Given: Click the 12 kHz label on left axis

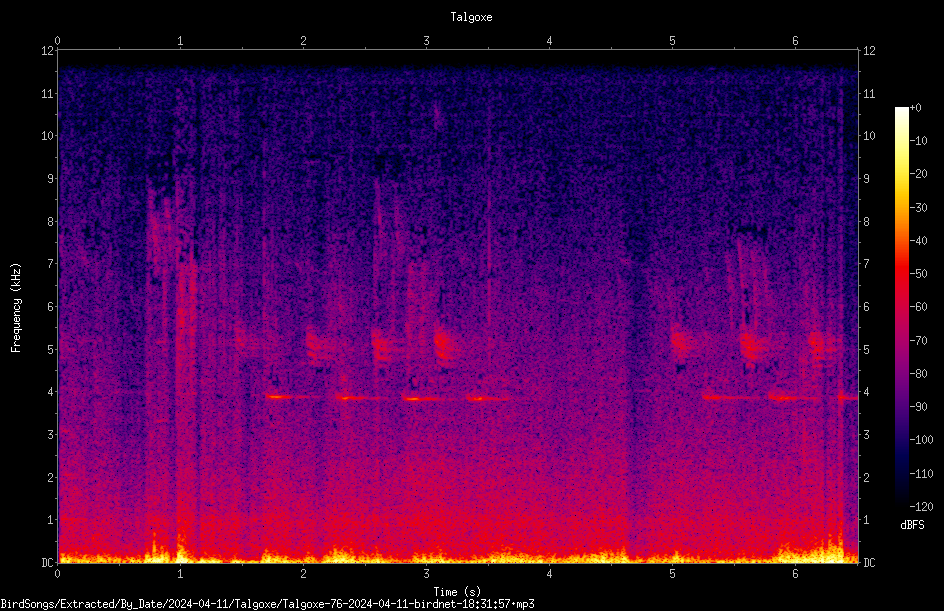Looking at the screenshot, I should click(x=48, y=51).
